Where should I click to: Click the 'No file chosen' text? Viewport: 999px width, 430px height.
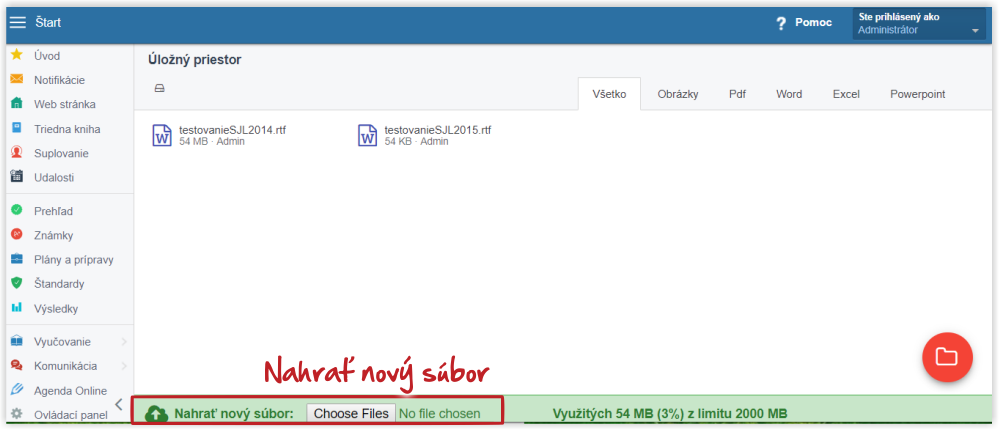(440, 414)
